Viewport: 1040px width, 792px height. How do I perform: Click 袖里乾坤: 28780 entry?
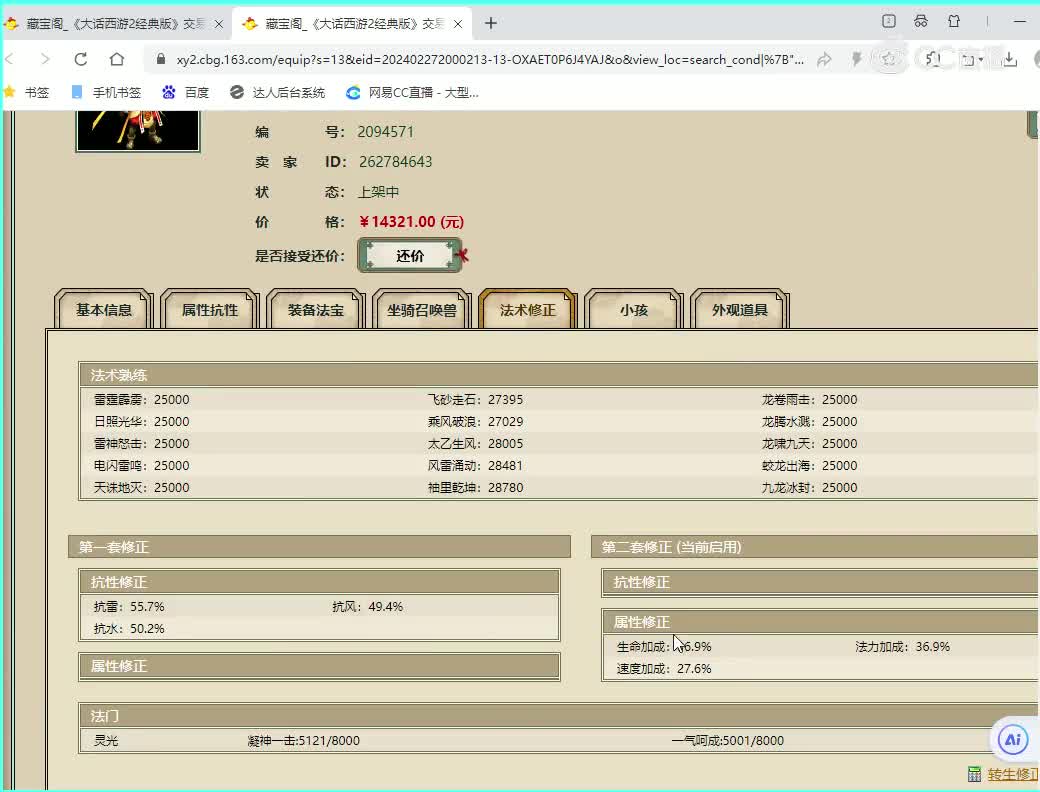(476, 487)
